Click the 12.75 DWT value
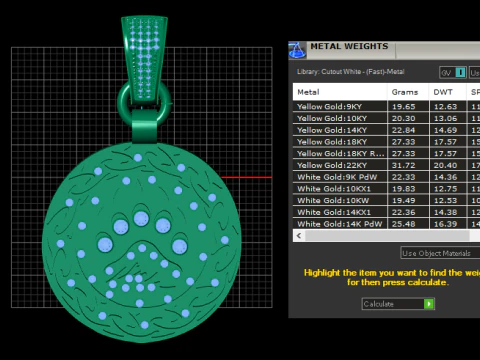This screenshot has width=480, height=360. point(446,189)
